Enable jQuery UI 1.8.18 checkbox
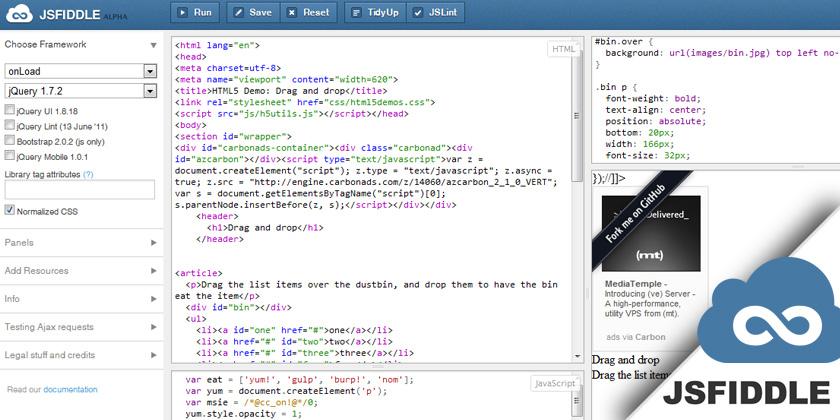The image size is (840, 420). point(9,110)
